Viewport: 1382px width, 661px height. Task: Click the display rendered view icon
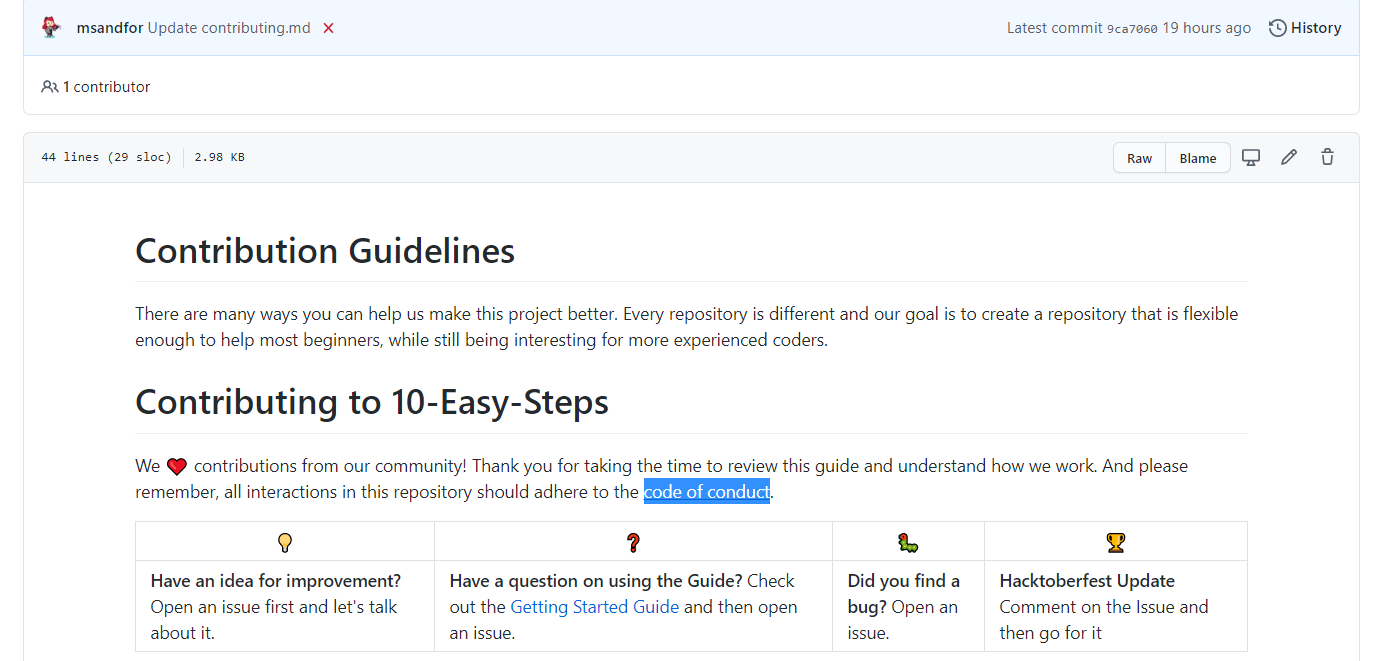(1251, 157)
